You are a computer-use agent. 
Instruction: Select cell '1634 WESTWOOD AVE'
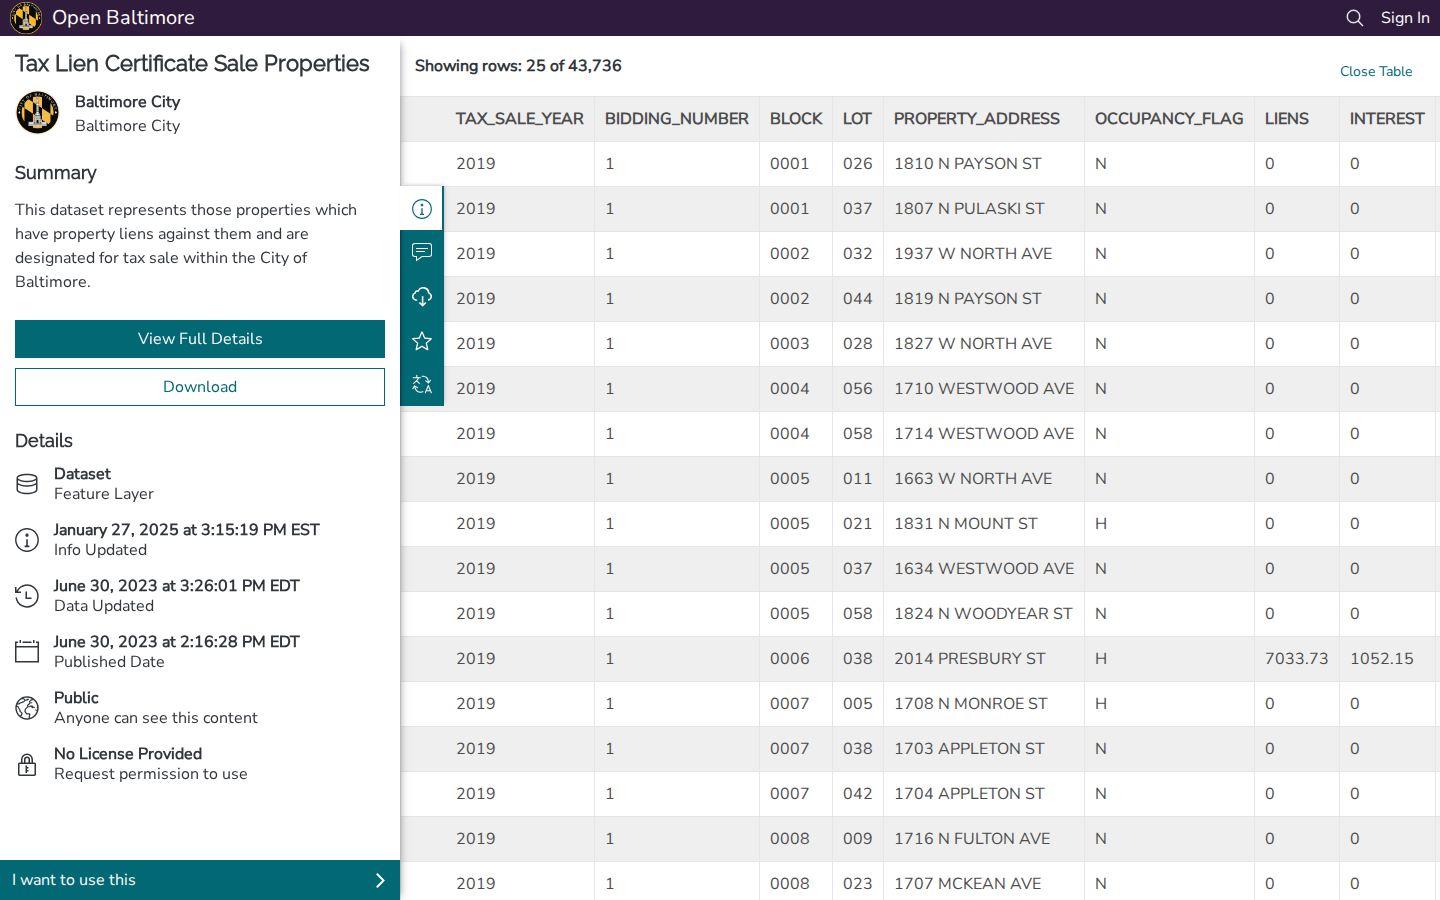984,569
